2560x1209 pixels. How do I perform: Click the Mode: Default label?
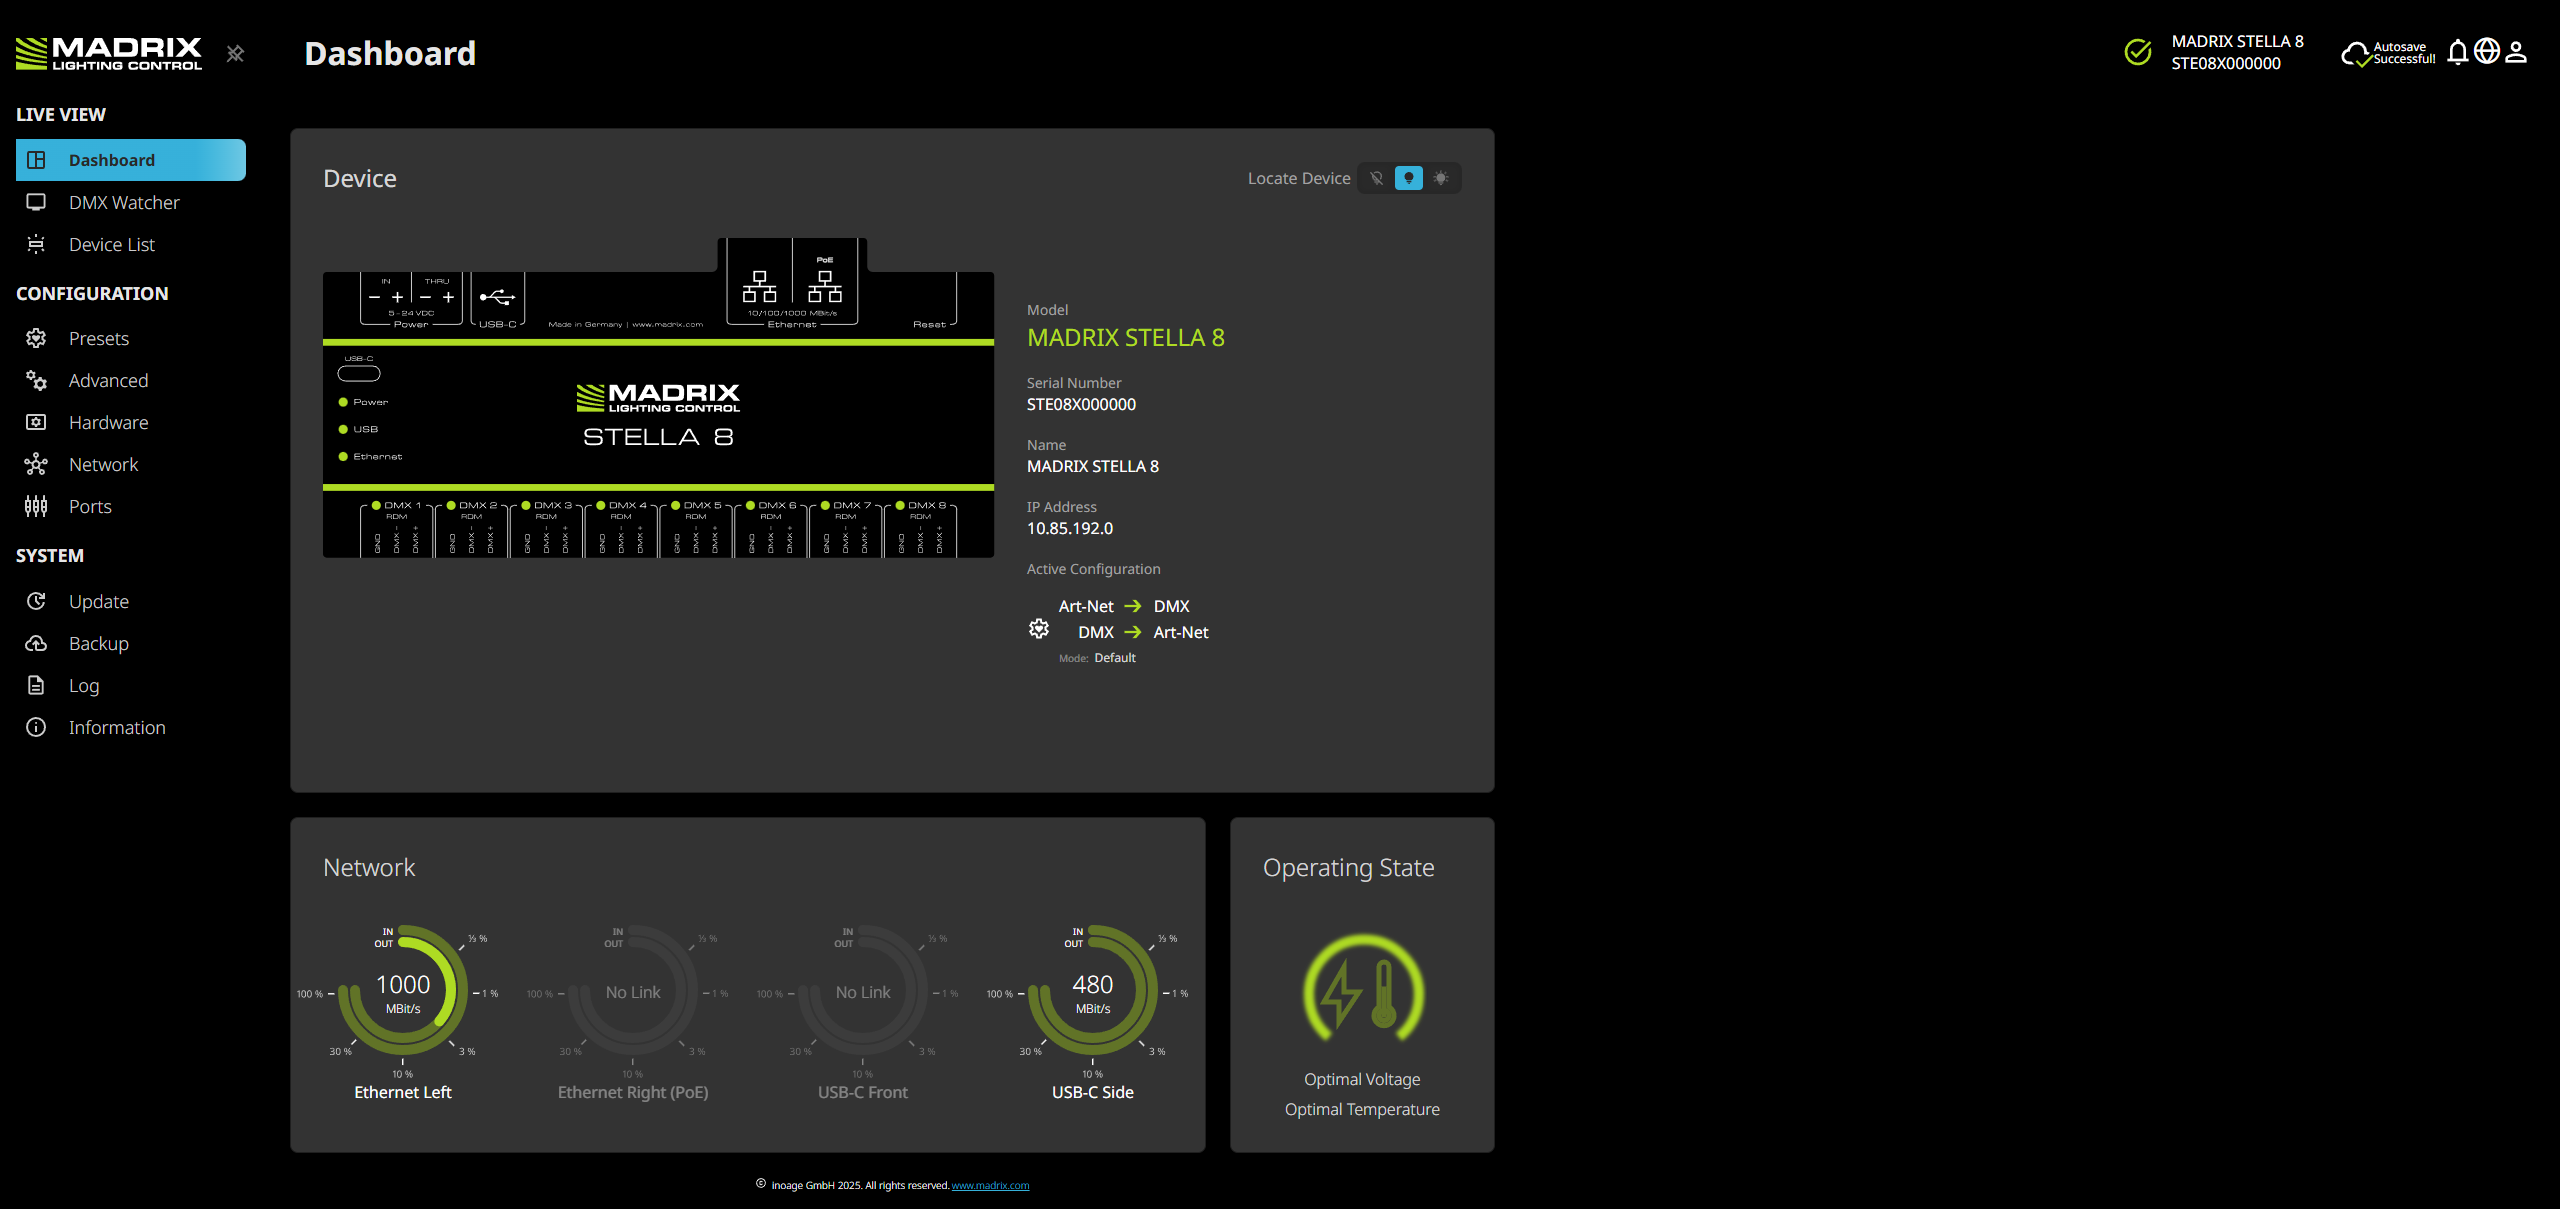pos(1097,658)
